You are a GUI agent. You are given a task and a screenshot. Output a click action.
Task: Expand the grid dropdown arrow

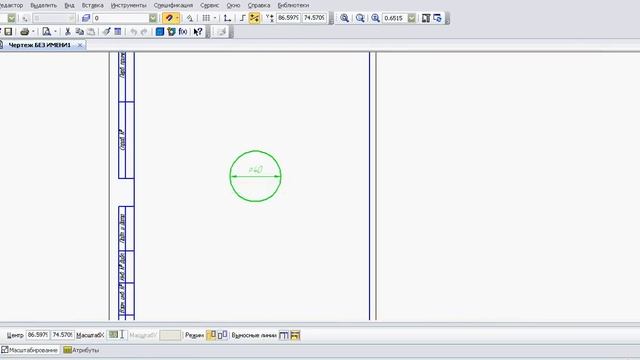pyautogui.click(x=215, y=18)
